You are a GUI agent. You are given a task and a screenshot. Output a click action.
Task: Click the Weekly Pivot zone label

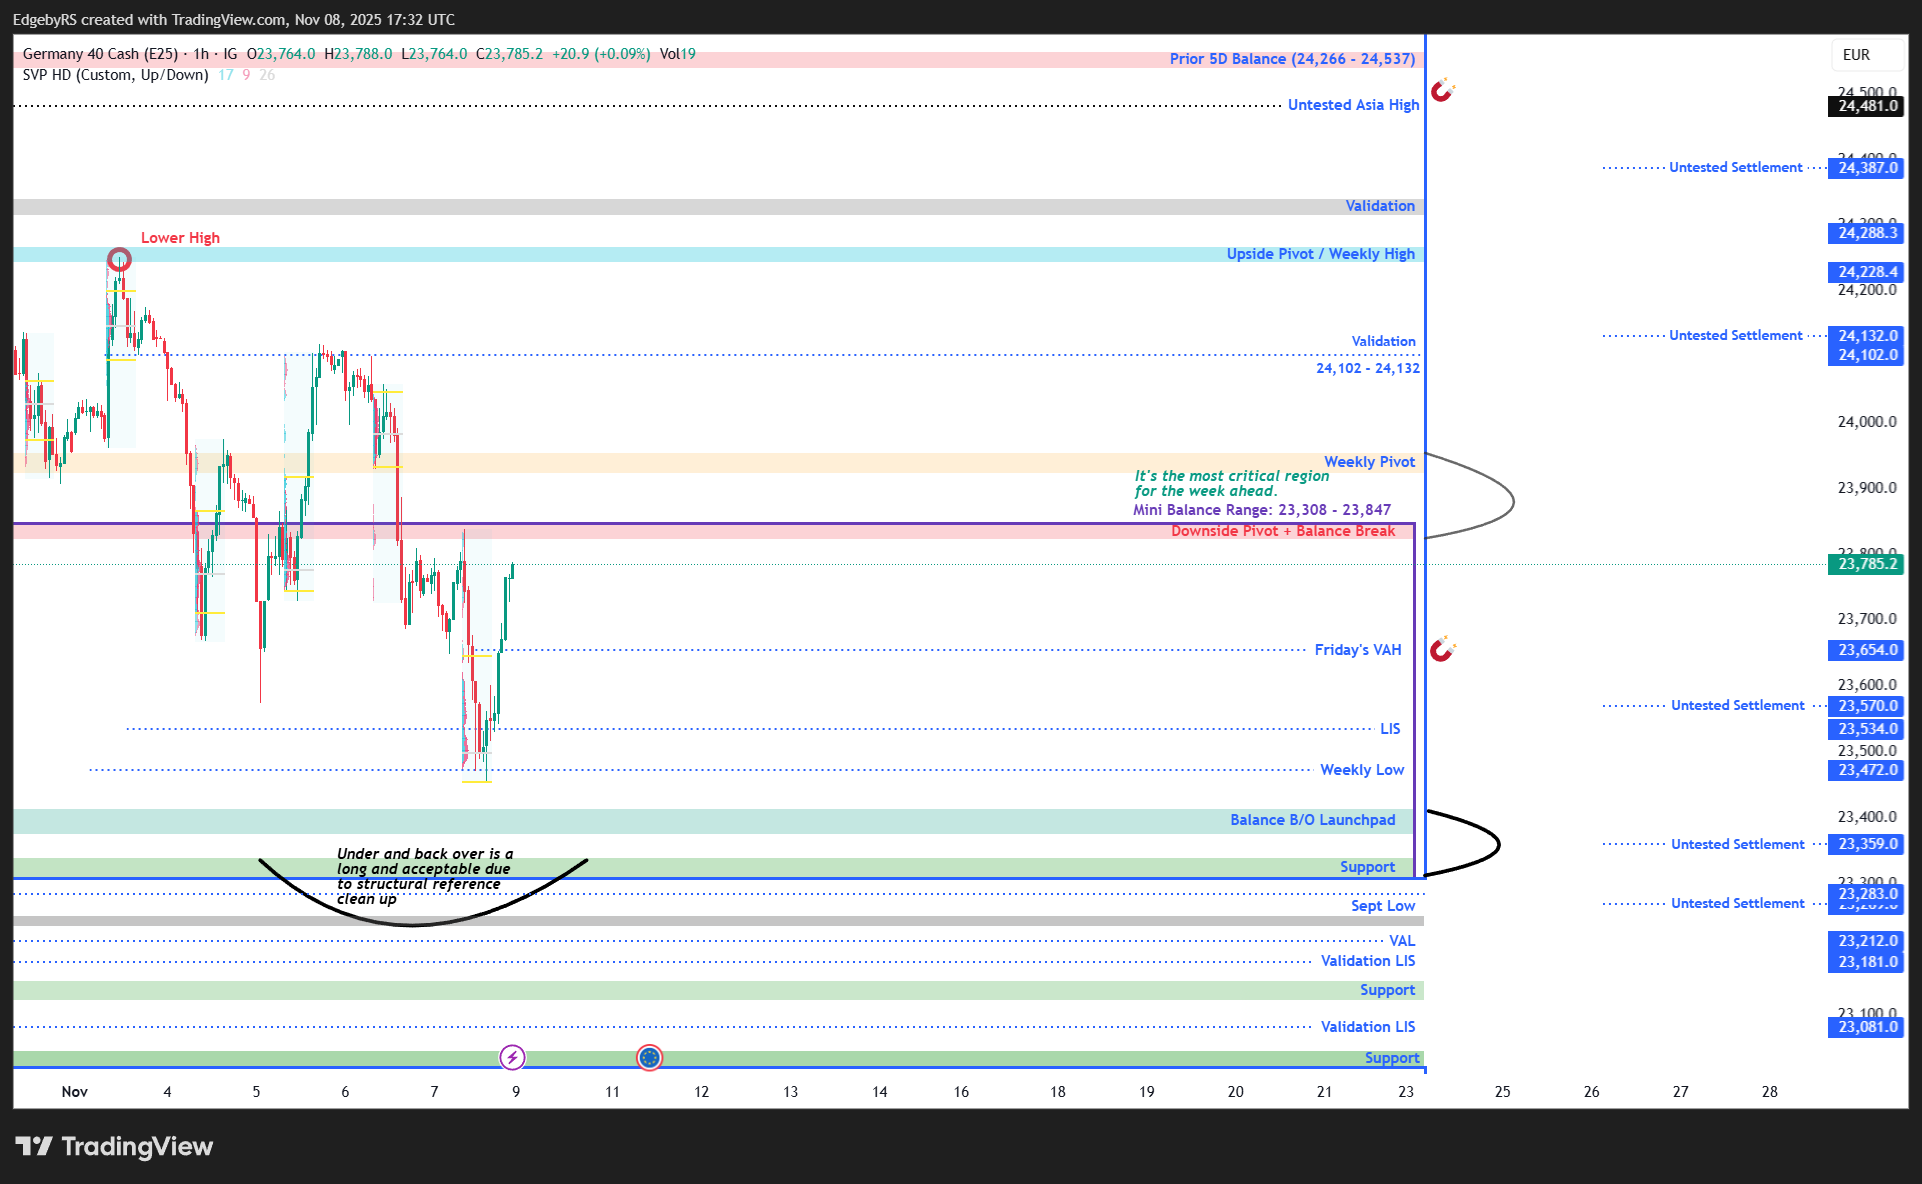click(1369, 462)
